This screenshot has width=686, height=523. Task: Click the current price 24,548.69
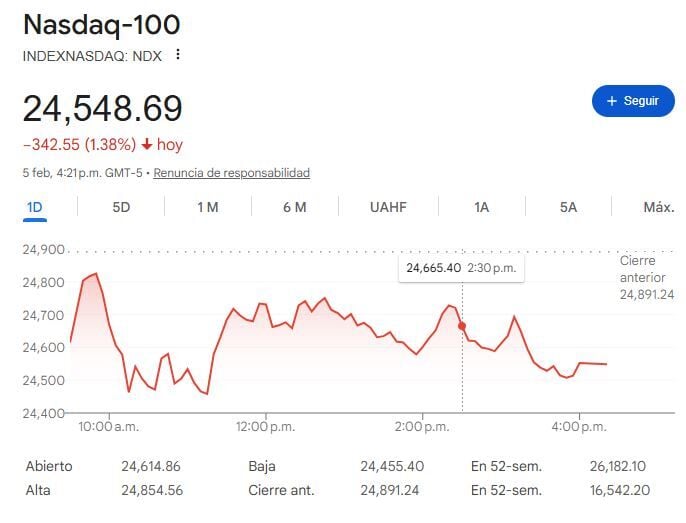click(x=103, y=108)
